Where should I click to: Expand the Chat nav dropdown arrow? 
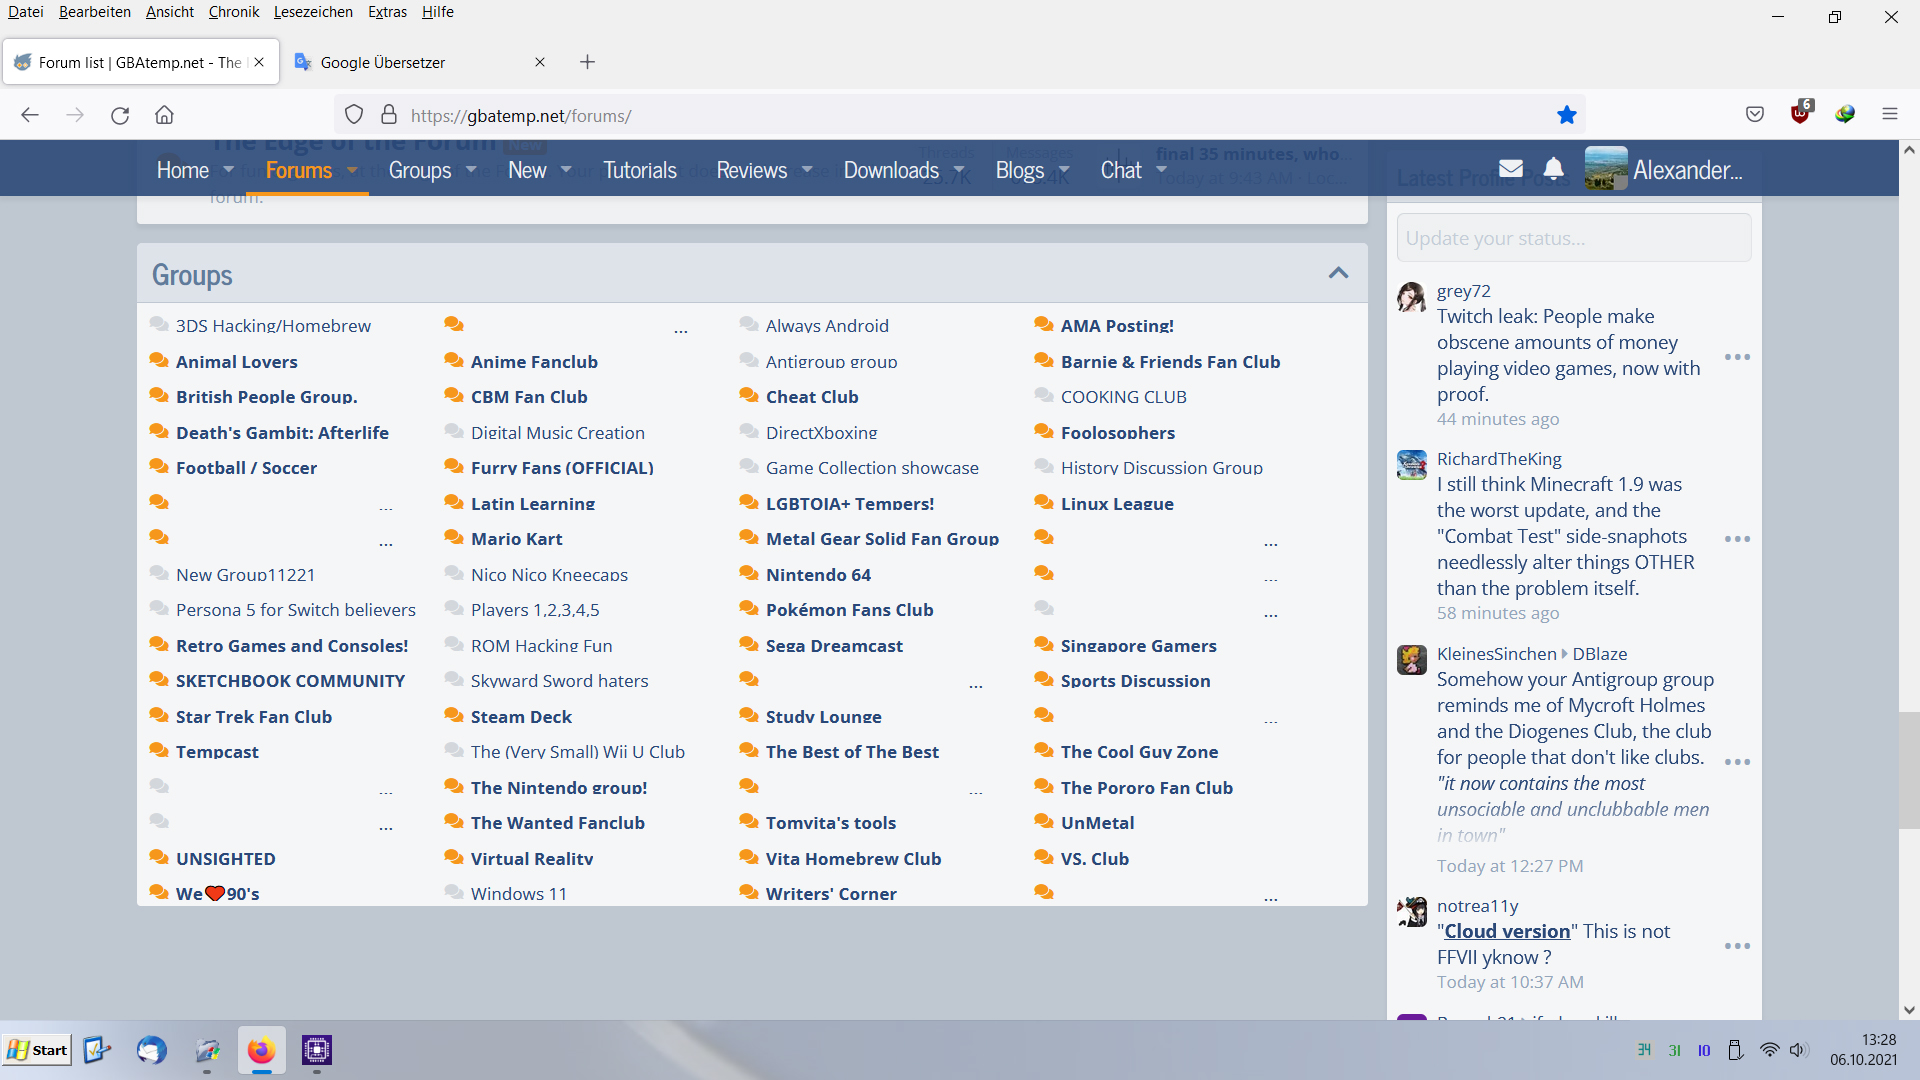pyautogui.click(x=1161, y=170)
